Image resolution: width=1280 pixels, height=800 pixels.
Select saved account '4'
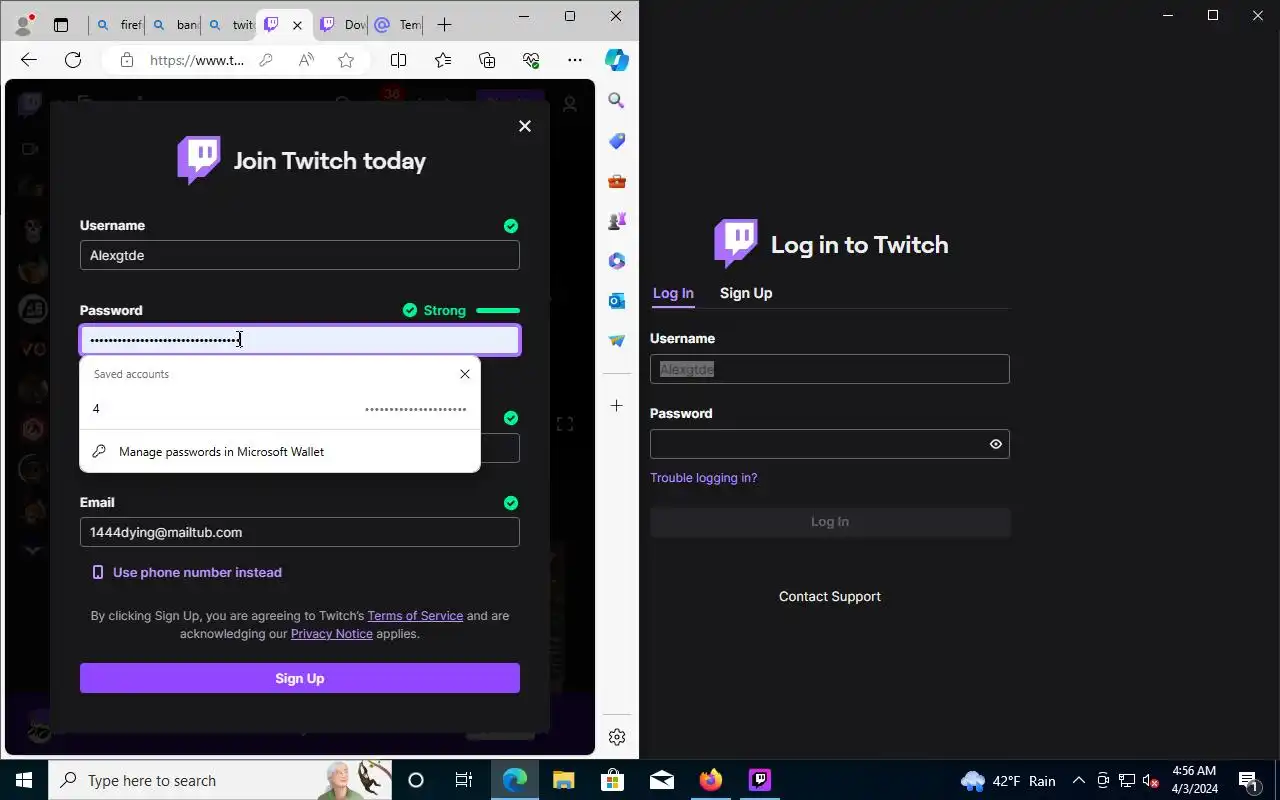click(280, 409)
